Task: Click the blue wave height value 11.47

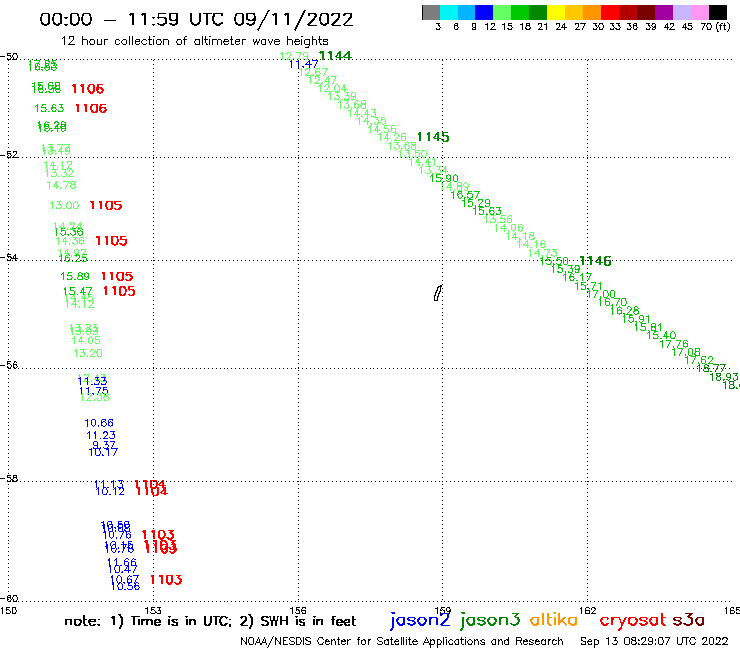Action: 303,64
